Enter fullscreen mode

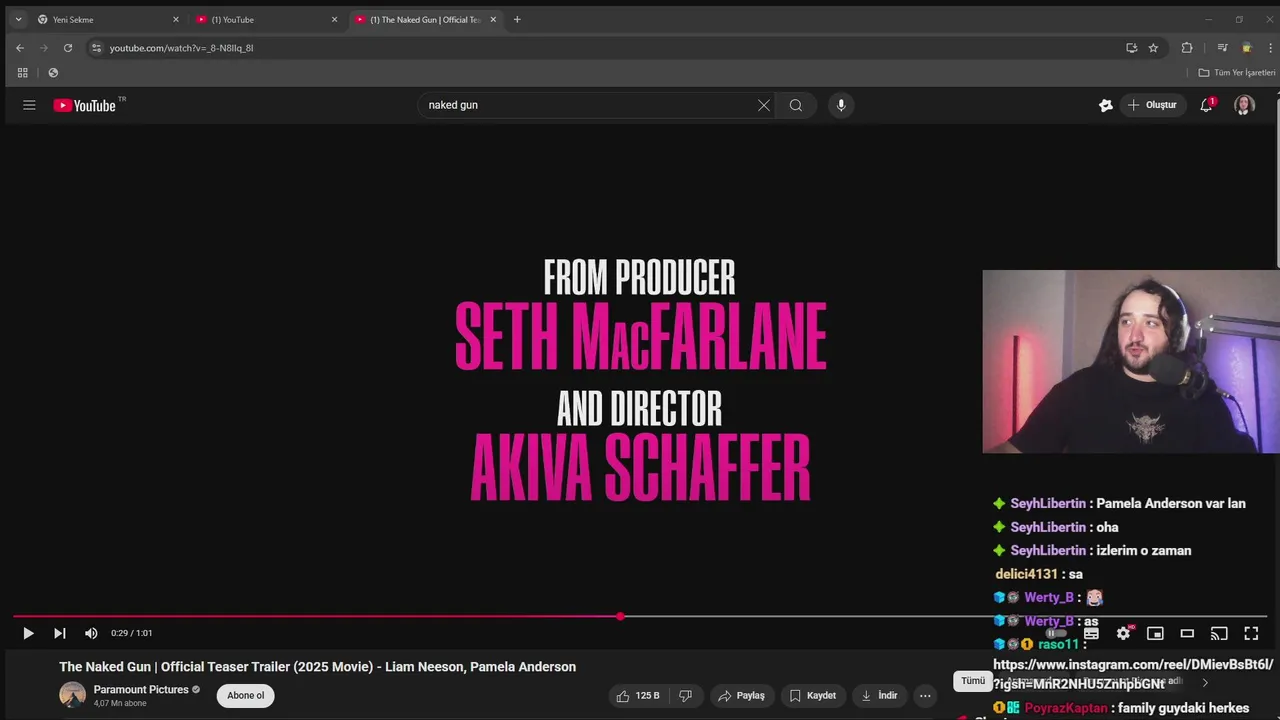[1251, 633]
